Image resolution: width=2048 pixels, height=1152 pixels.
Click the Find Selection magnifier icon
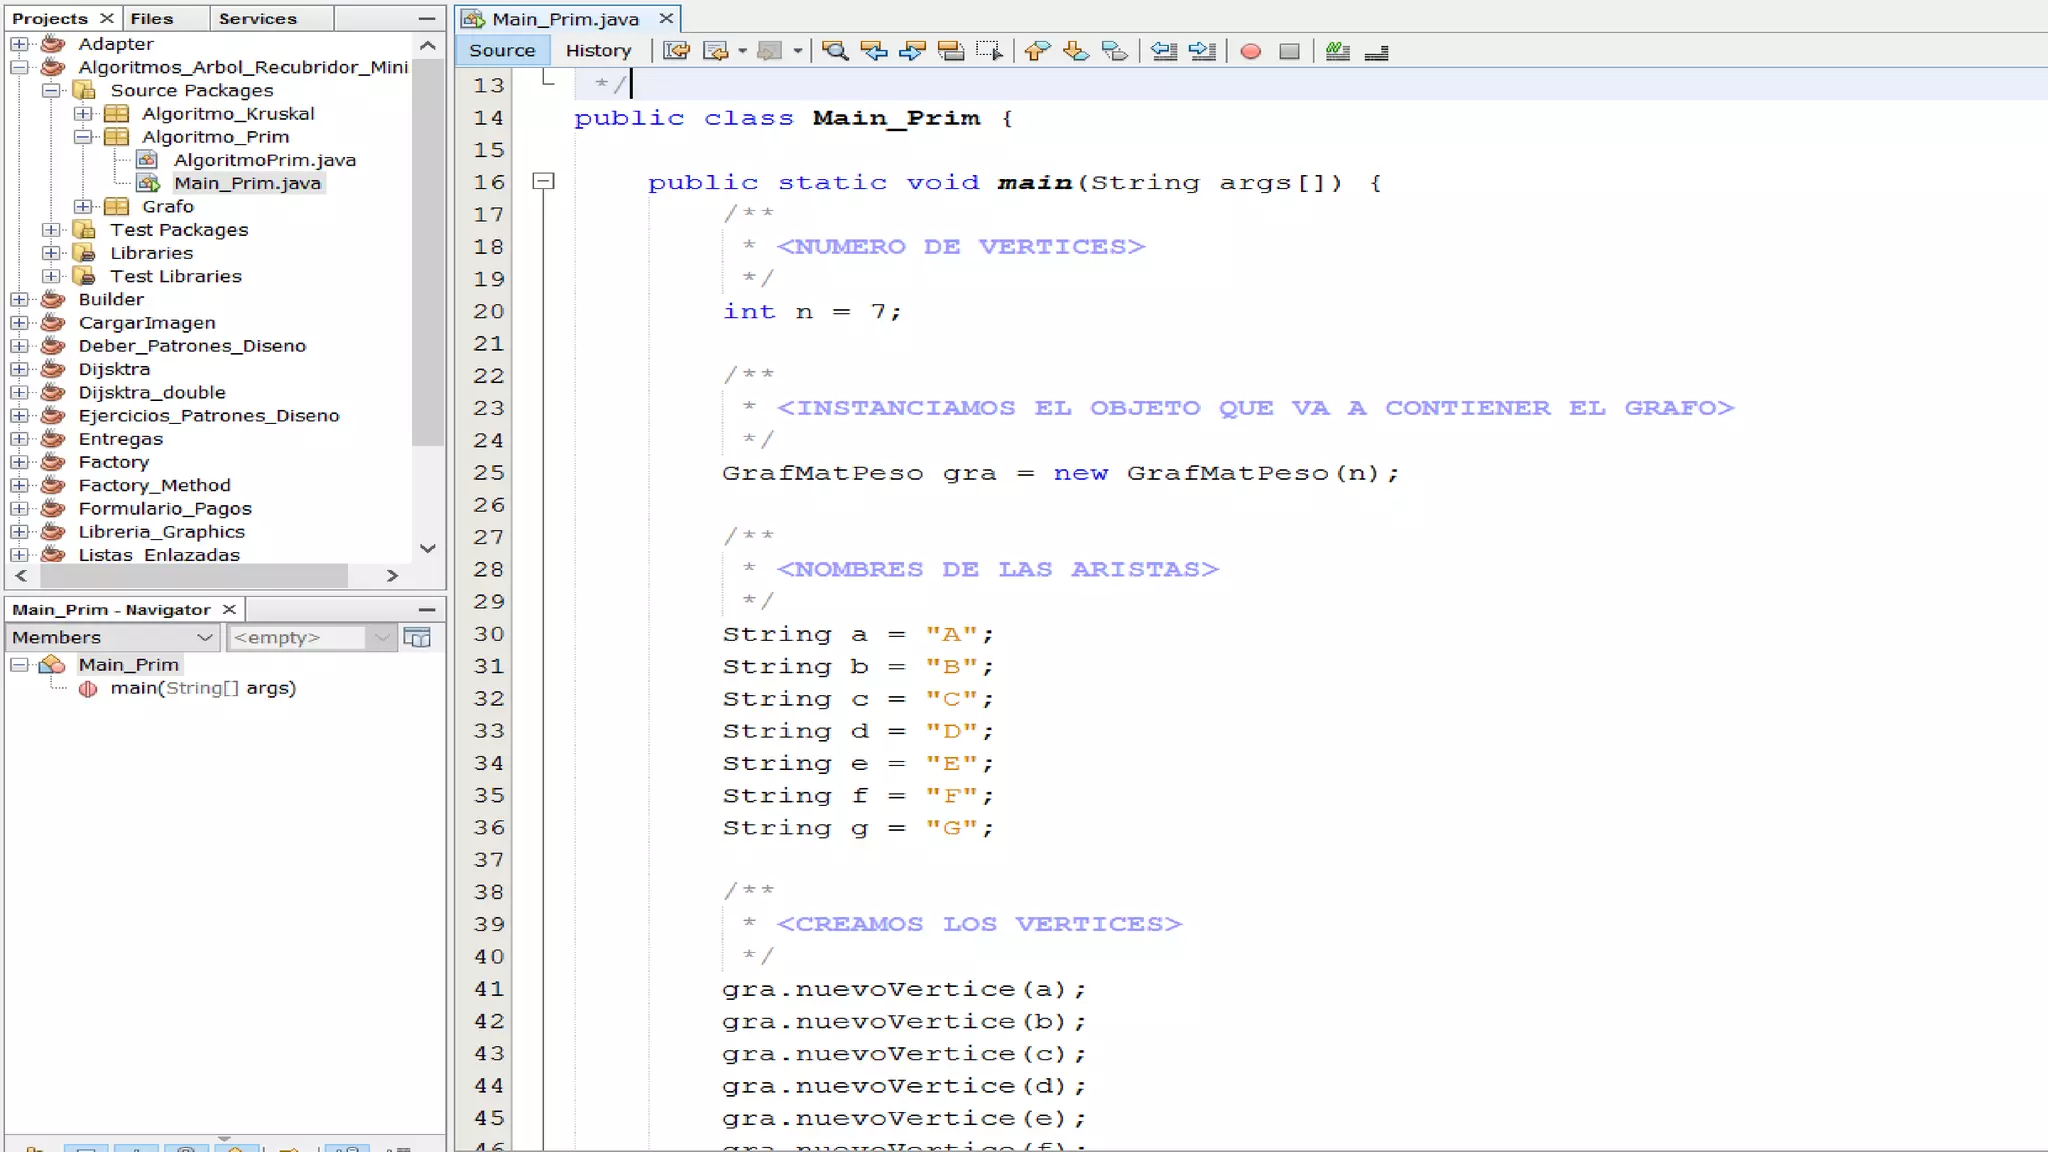pyautogui.click(x=834, y=51)
